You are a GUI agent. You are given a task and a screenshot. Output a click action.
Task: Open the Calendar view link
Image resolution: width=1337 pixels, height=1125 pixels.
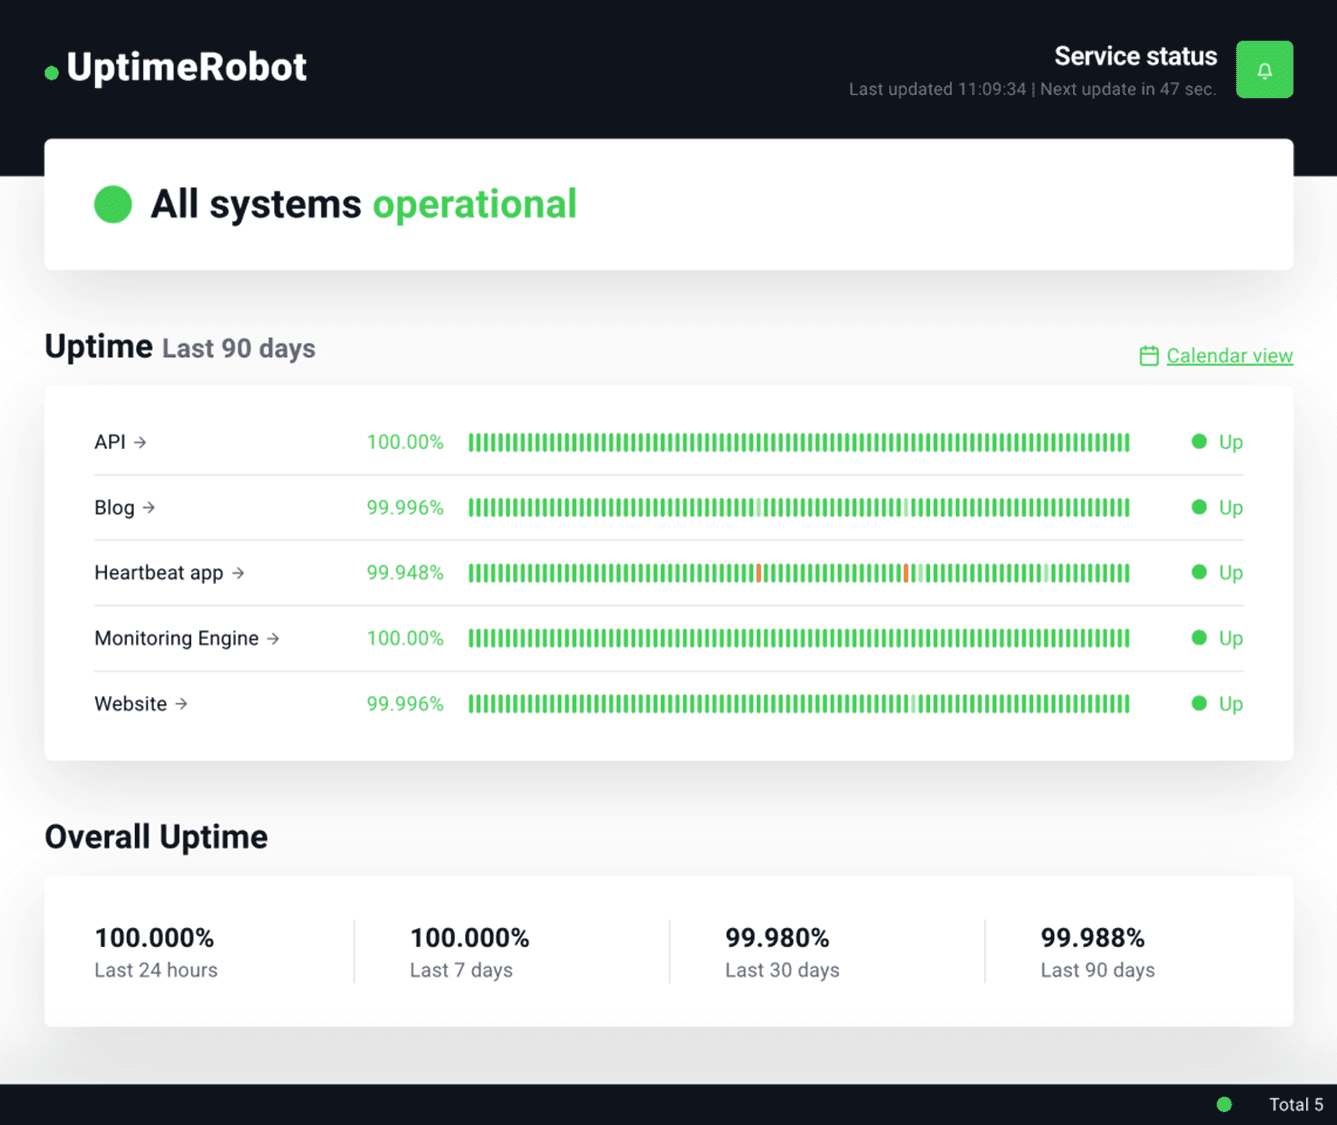coord(1229,355)
